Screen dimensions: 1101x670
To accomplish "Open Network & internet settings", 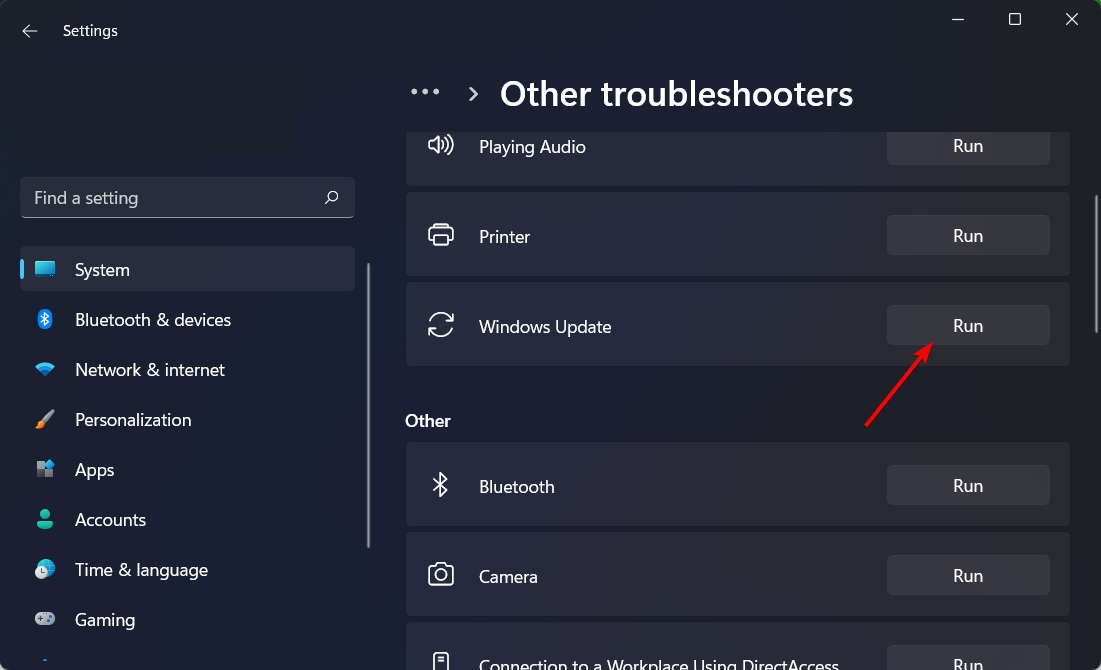I will pyautogui.click(x=187, y=369).
